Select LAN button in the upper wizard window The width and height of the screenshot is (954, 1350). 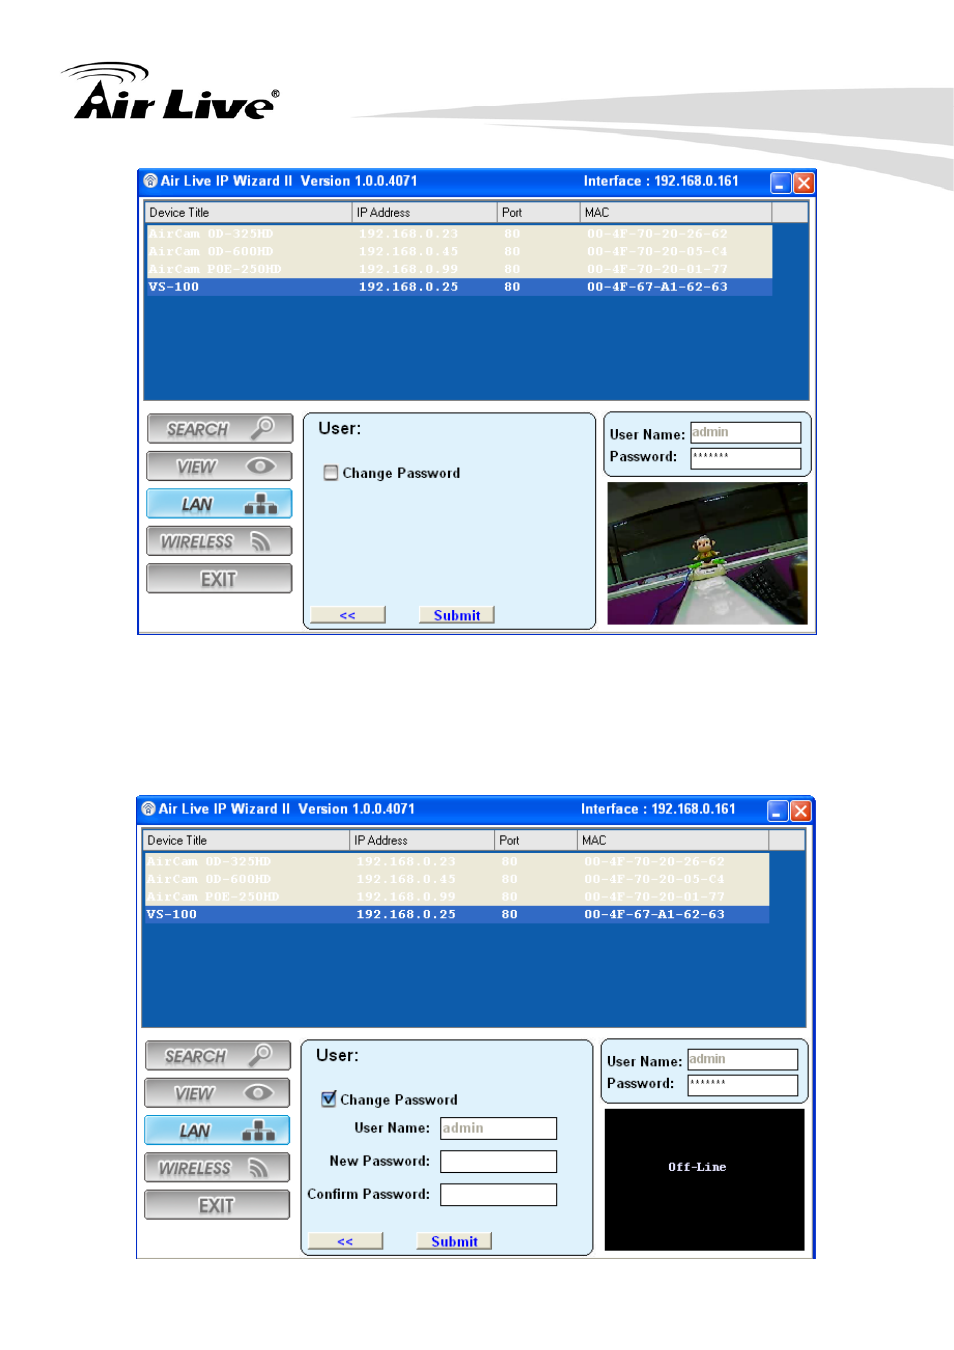click(x=220, y=504)
